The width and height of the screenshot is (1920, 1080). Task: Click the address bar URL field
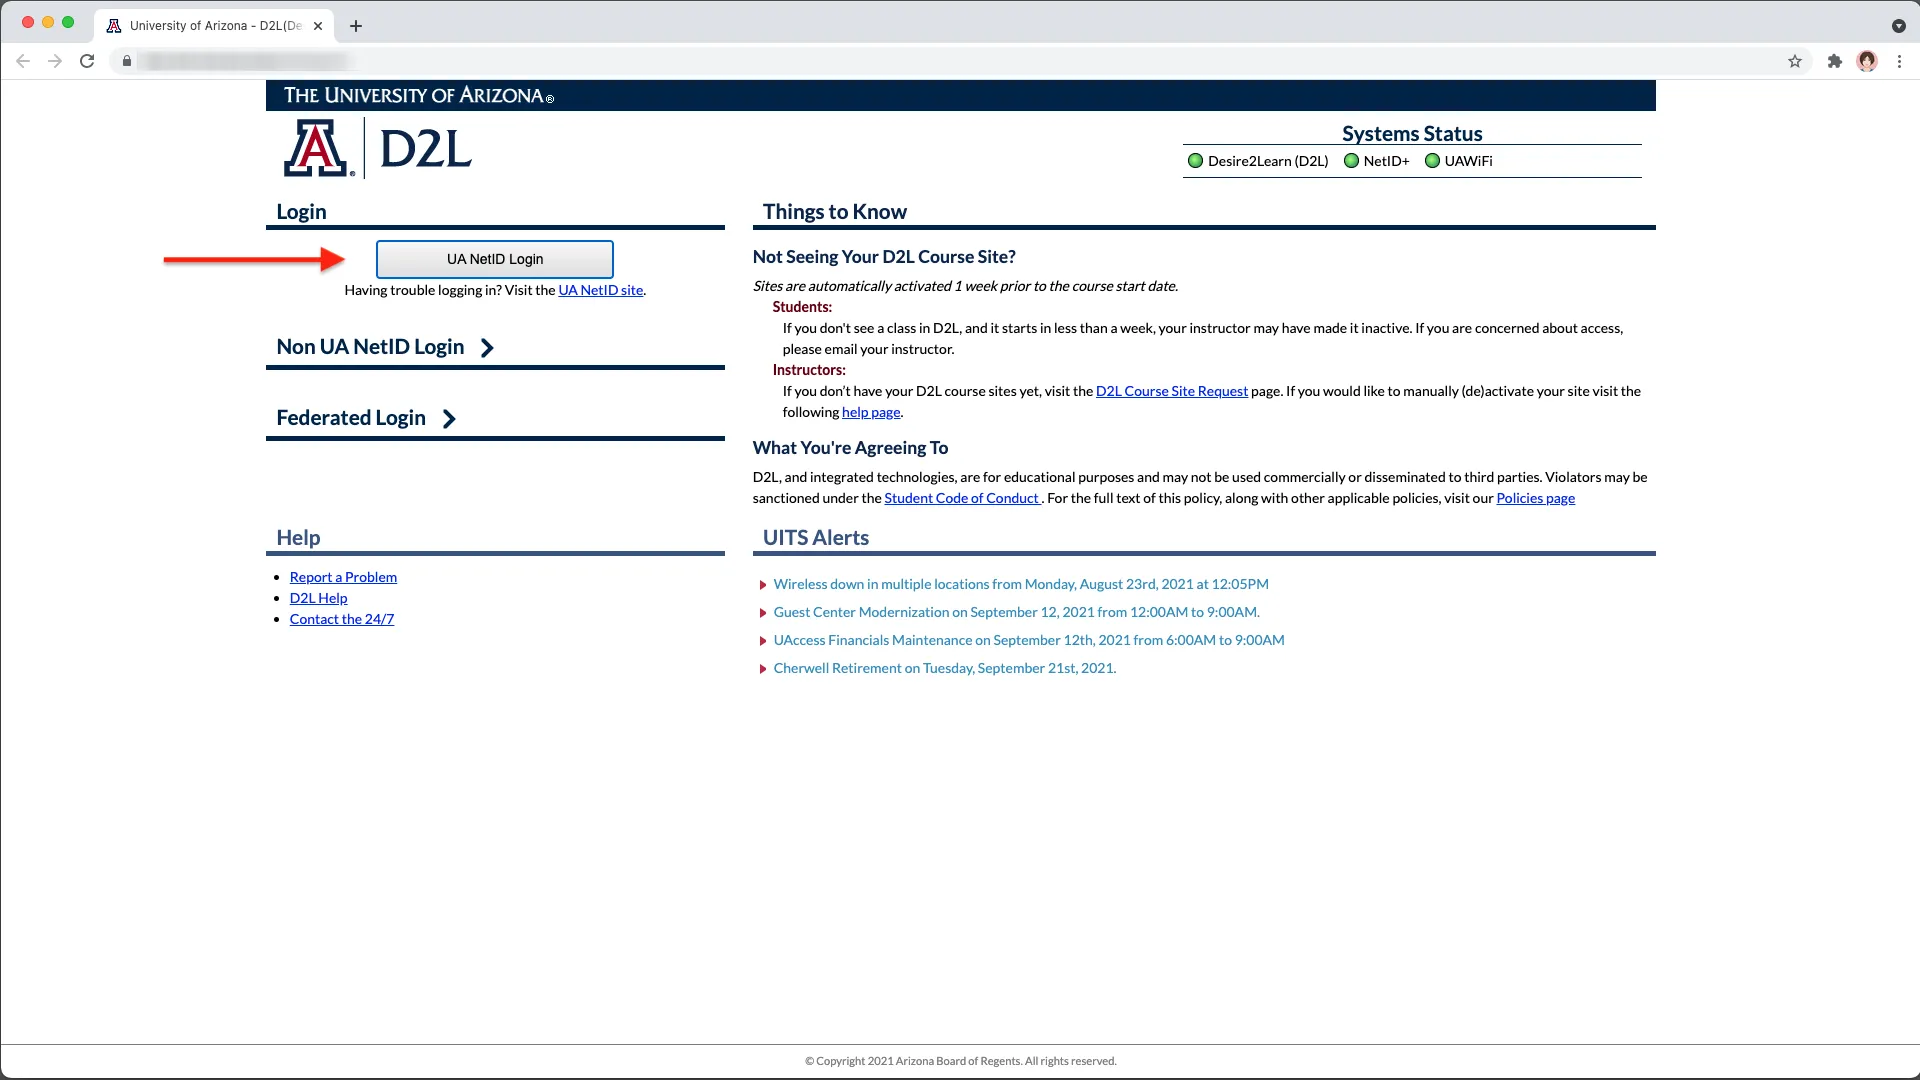(960, 61)
